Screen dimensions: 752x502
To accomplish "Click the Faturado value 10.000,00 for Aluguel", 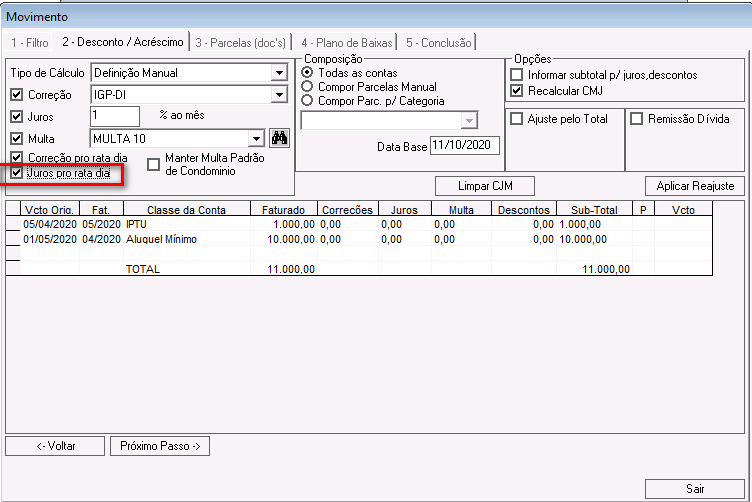I will 283,239.
